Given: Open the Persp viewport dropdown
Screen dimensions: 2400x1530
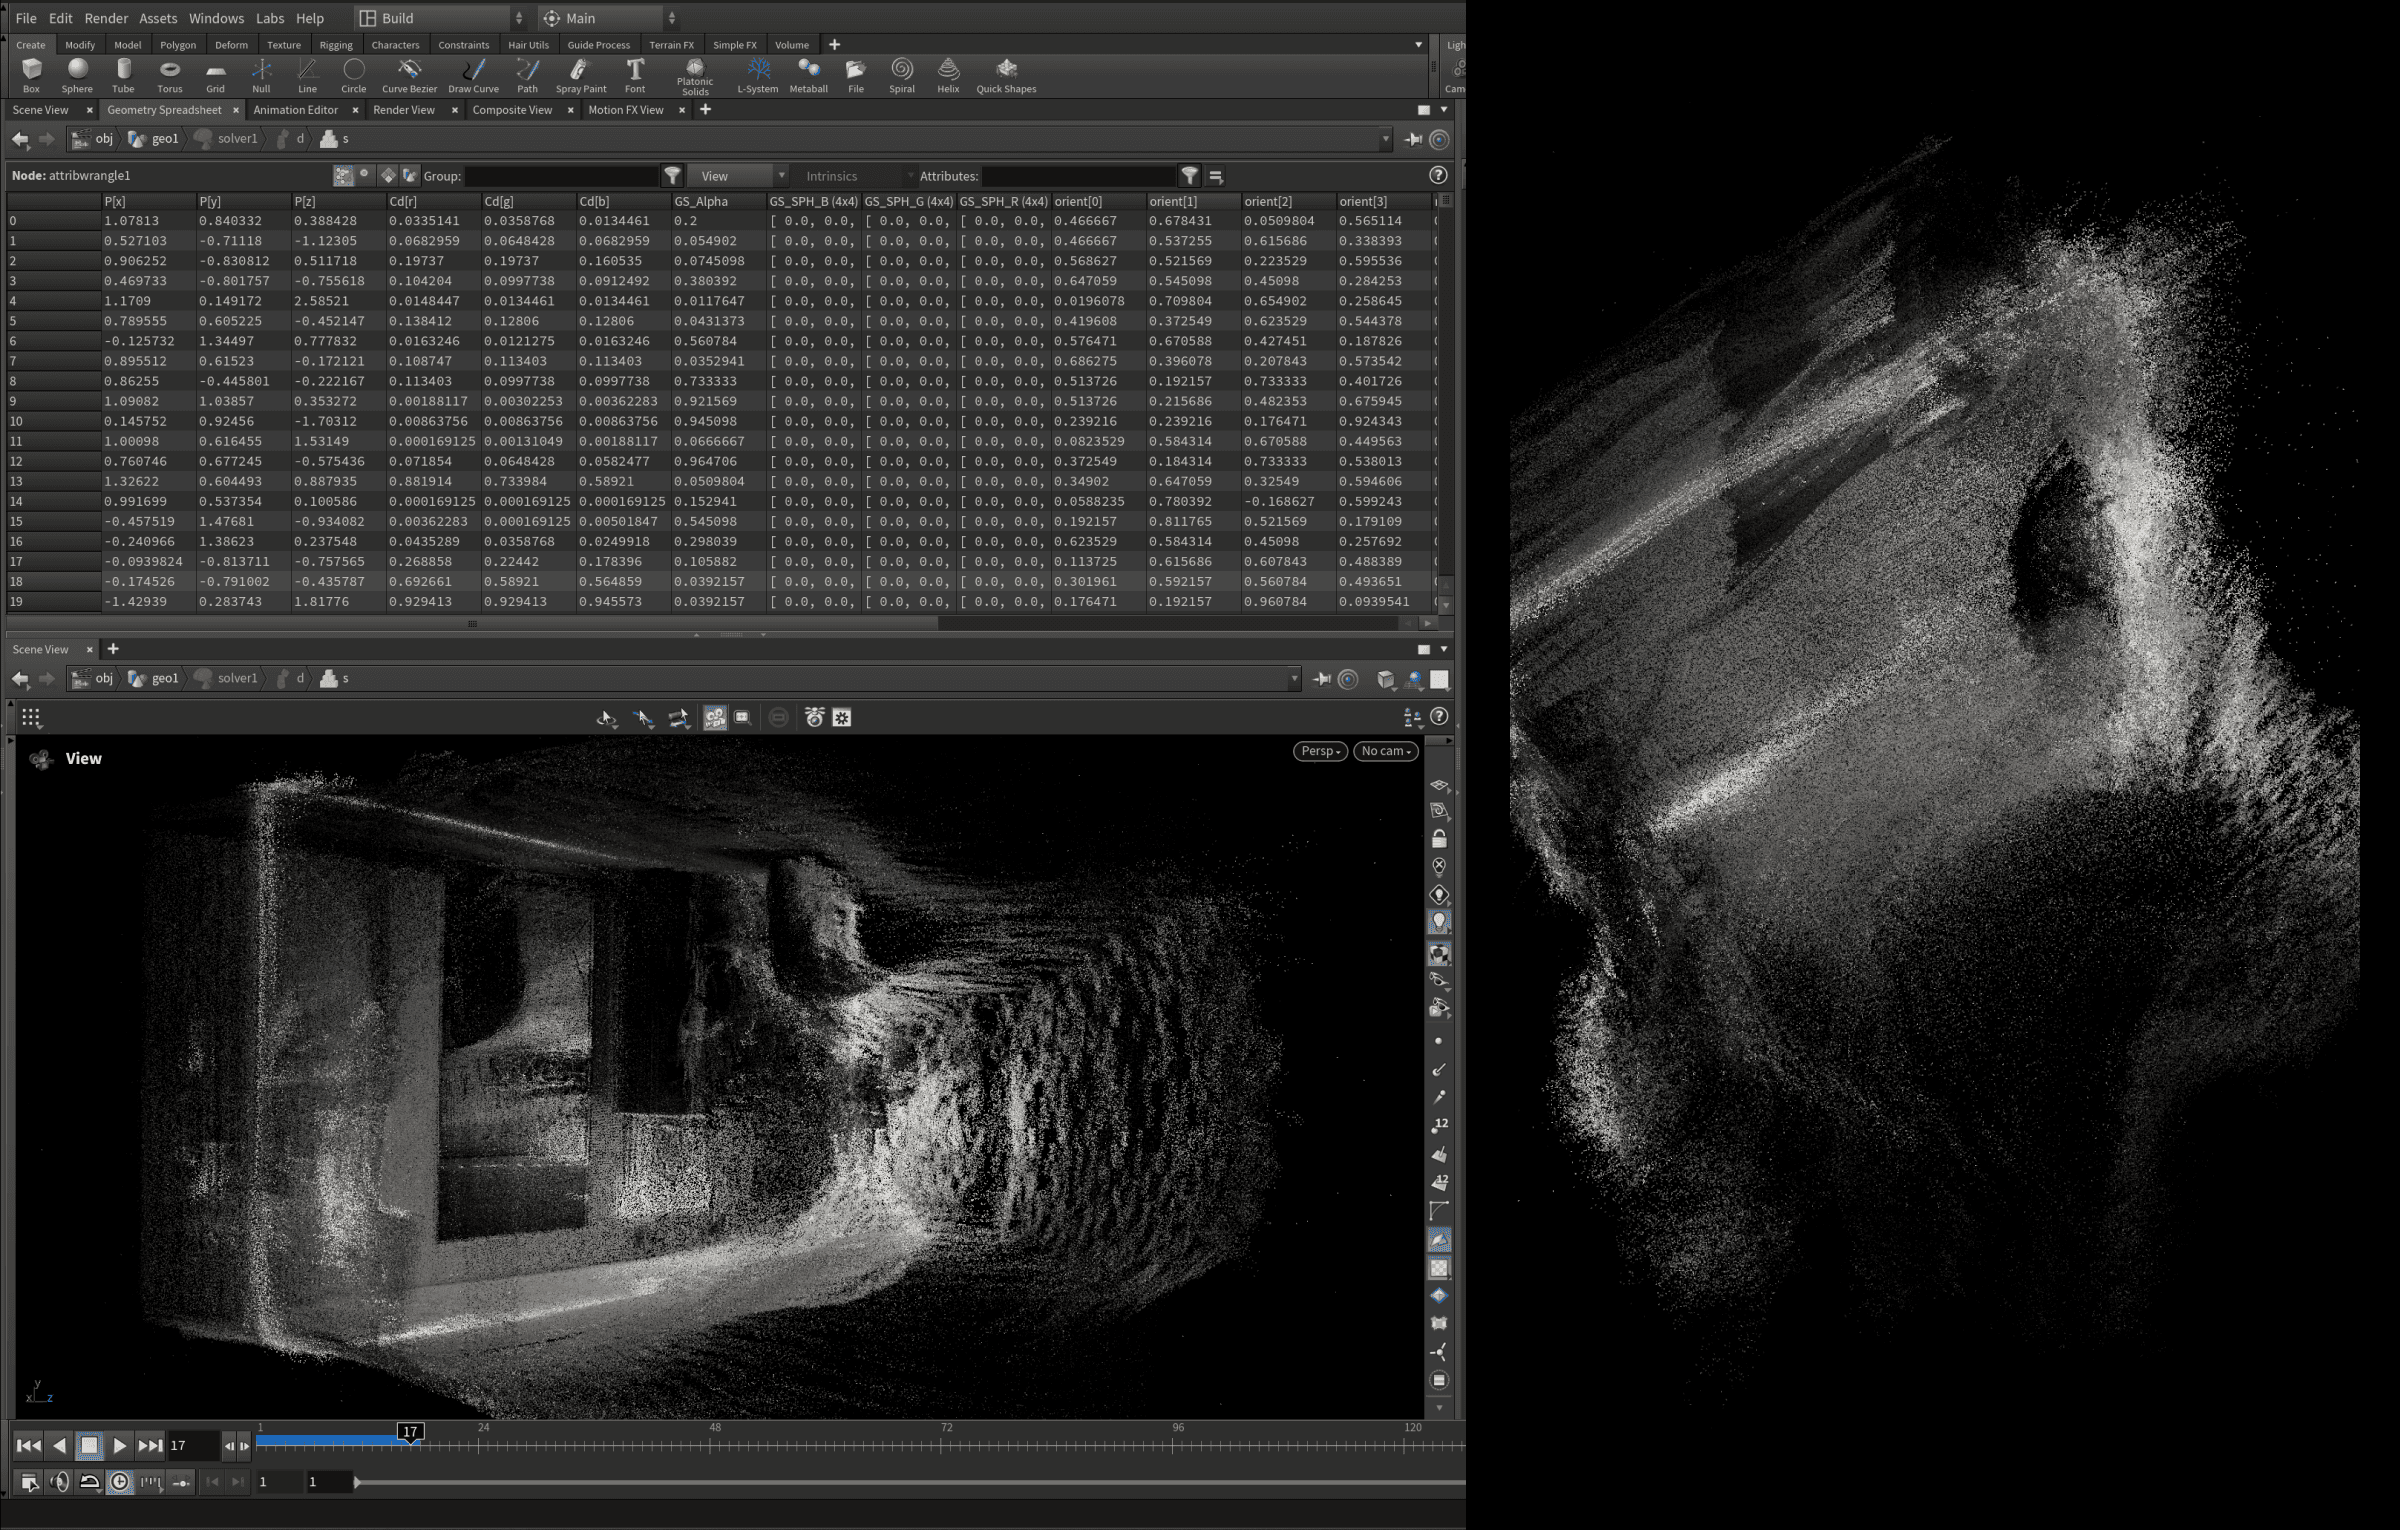Looking at the screenshot, I should pyautogui.click(x=1319, y=751).
